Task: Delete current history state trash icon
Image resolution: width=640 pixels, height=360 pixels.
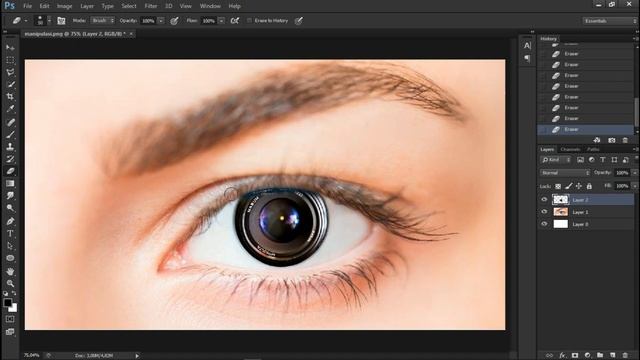Action: [x=625, y=140]
